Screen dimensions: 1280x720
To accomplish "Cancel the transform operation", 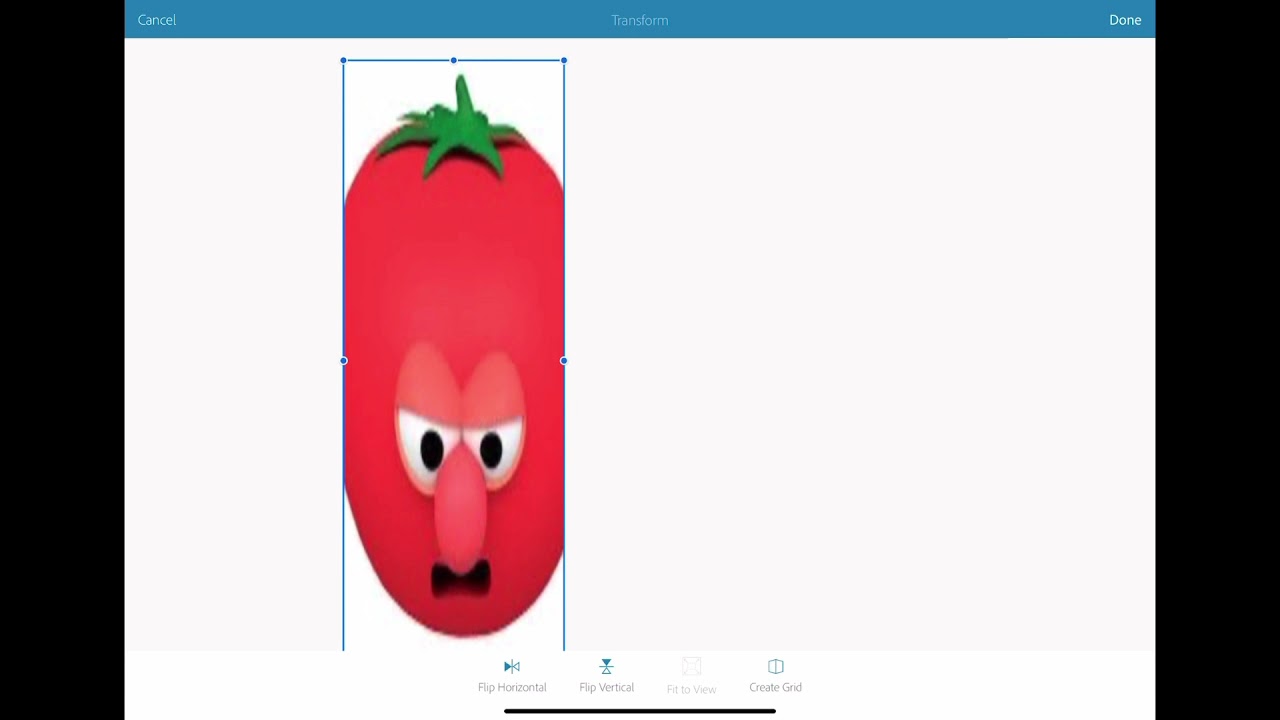I will (157, 20).
